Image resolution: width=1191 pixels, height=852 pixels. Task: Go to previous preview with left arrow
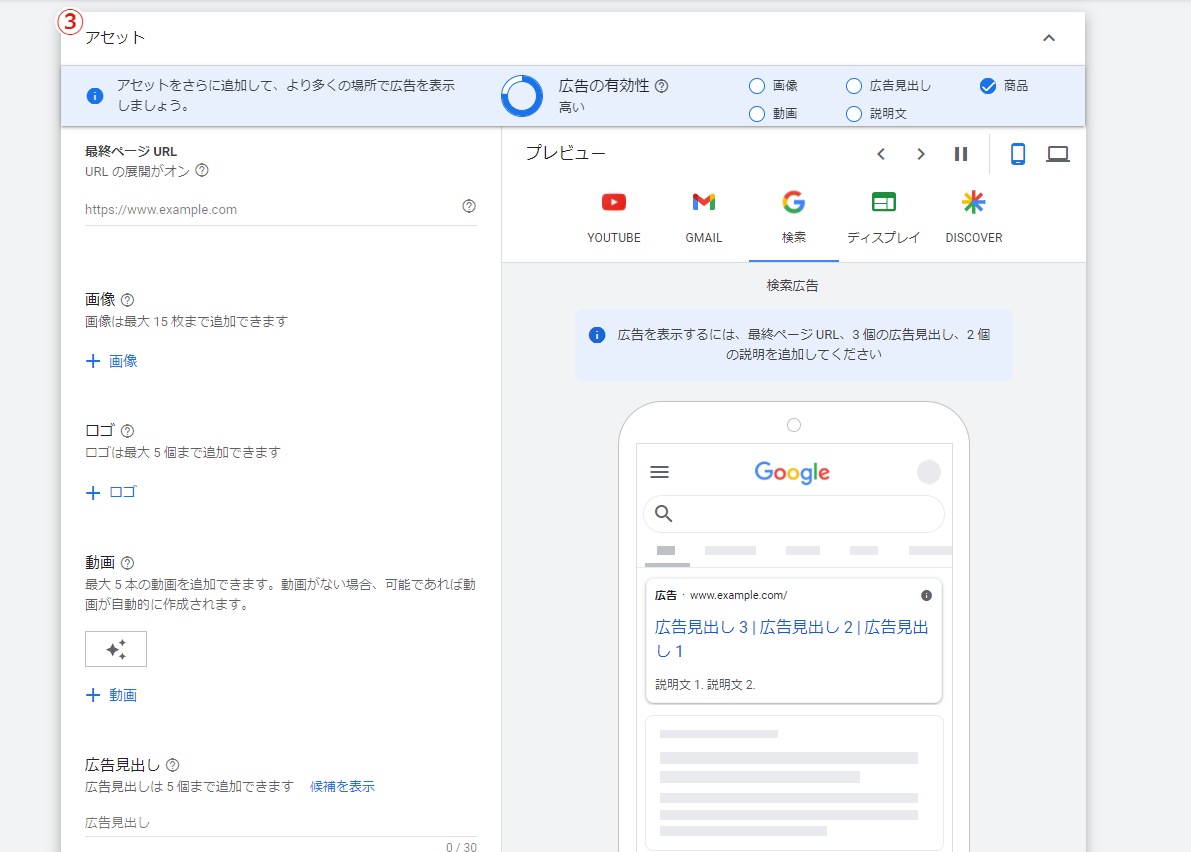pos(881,154)
